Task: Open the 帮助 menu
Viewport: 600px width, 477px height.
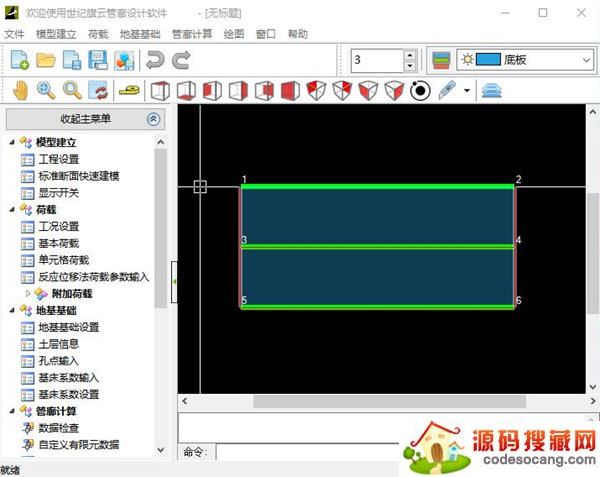Action: click(x=298, y=34)
